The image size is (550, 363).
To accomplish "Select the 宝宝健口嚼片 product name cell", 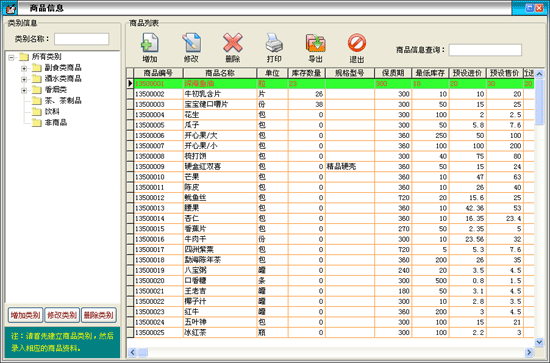I will [x=220, y=105].
